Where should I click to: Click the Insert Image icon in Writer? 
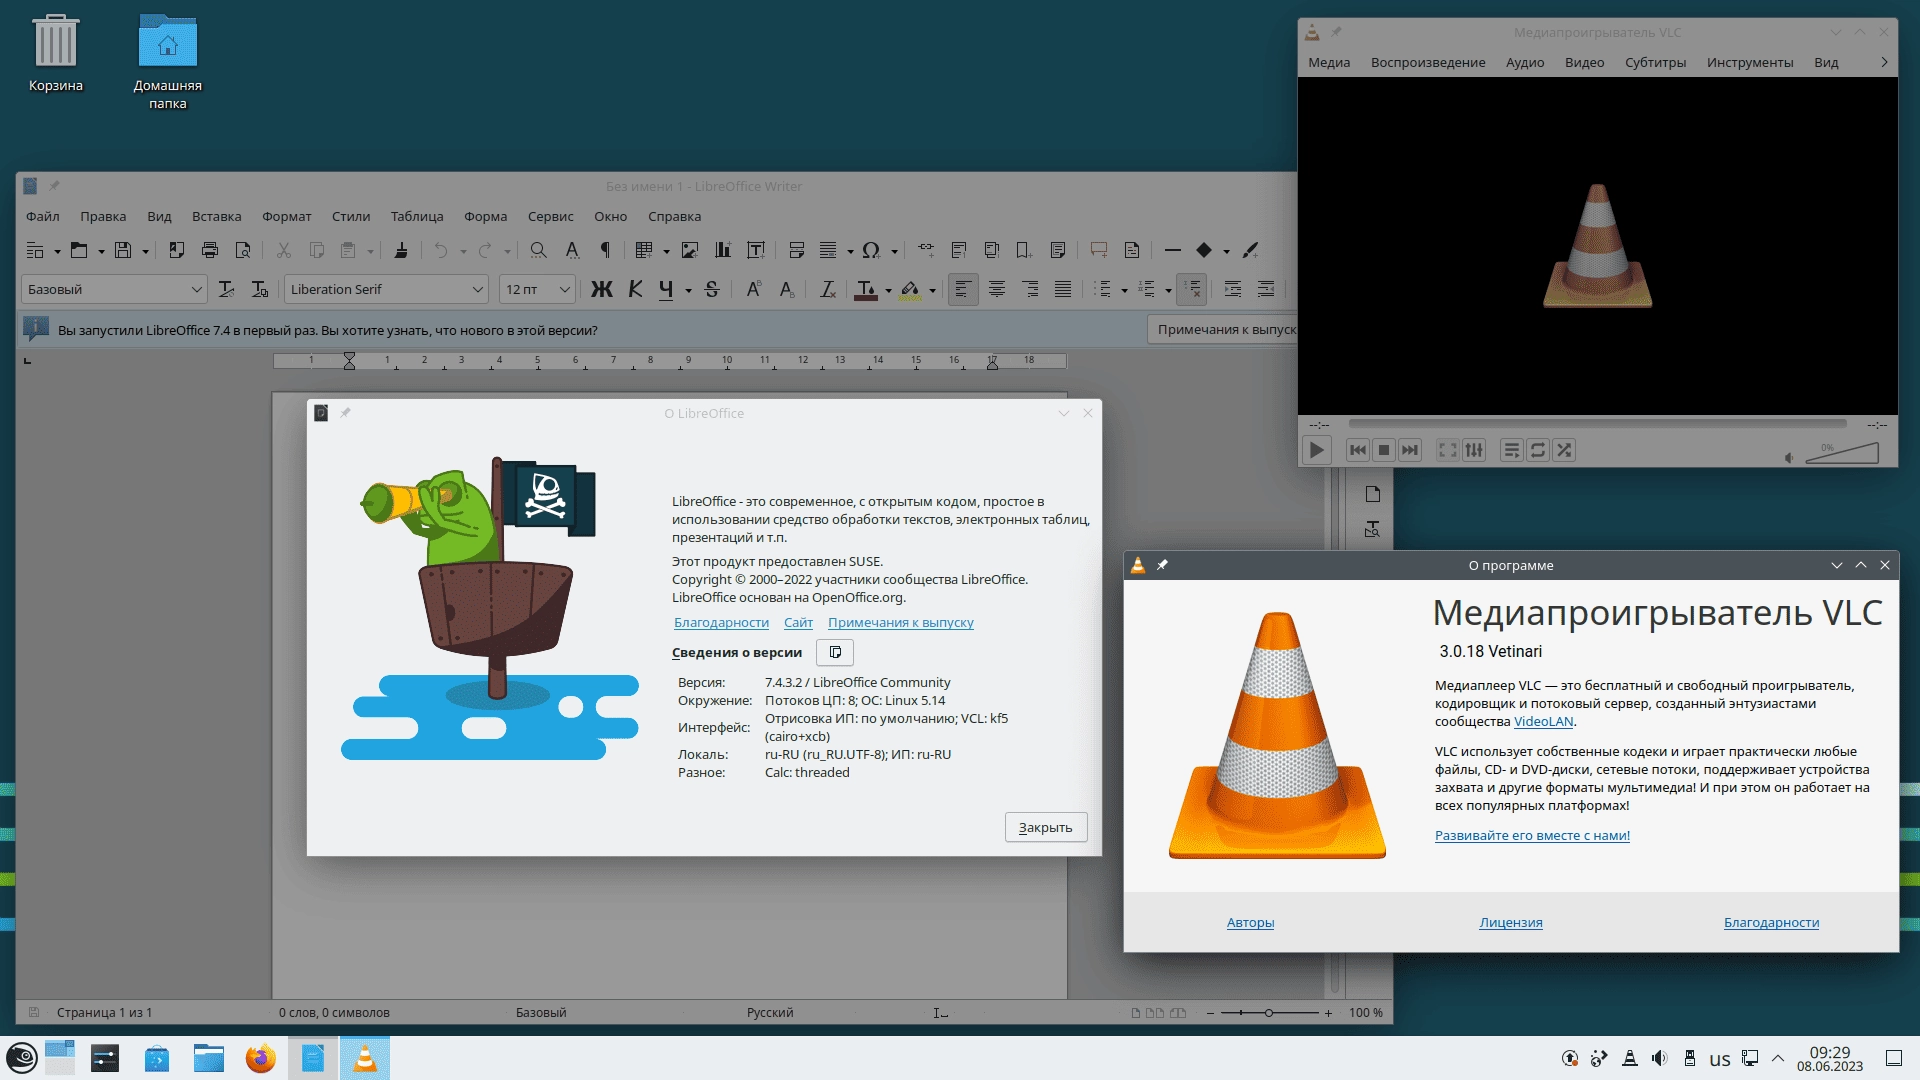click(690, 250)
